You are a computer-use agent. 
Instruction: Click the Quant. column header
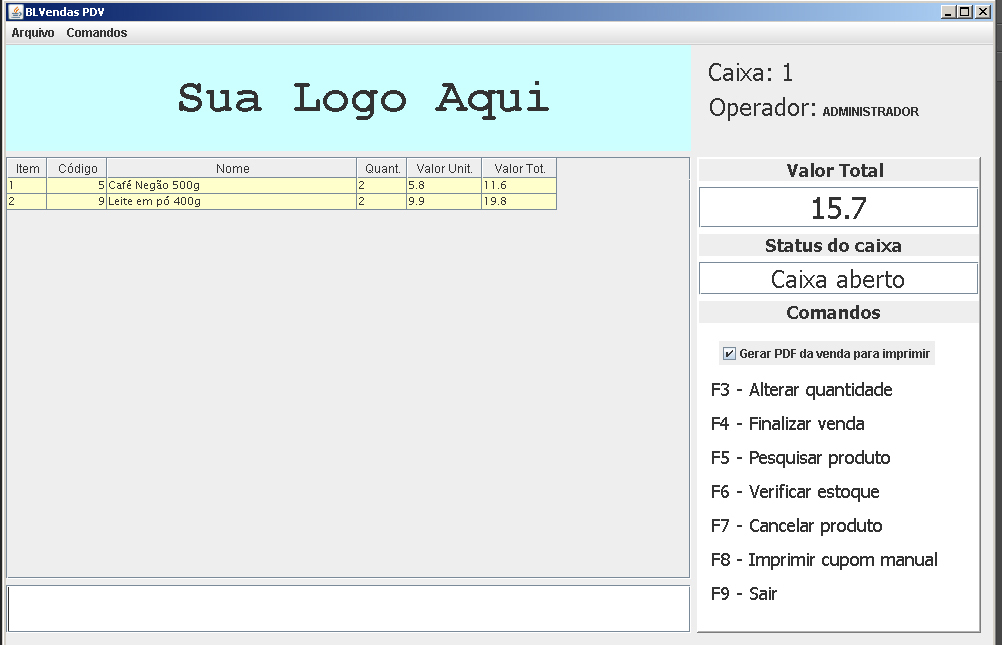click(382, 168)
